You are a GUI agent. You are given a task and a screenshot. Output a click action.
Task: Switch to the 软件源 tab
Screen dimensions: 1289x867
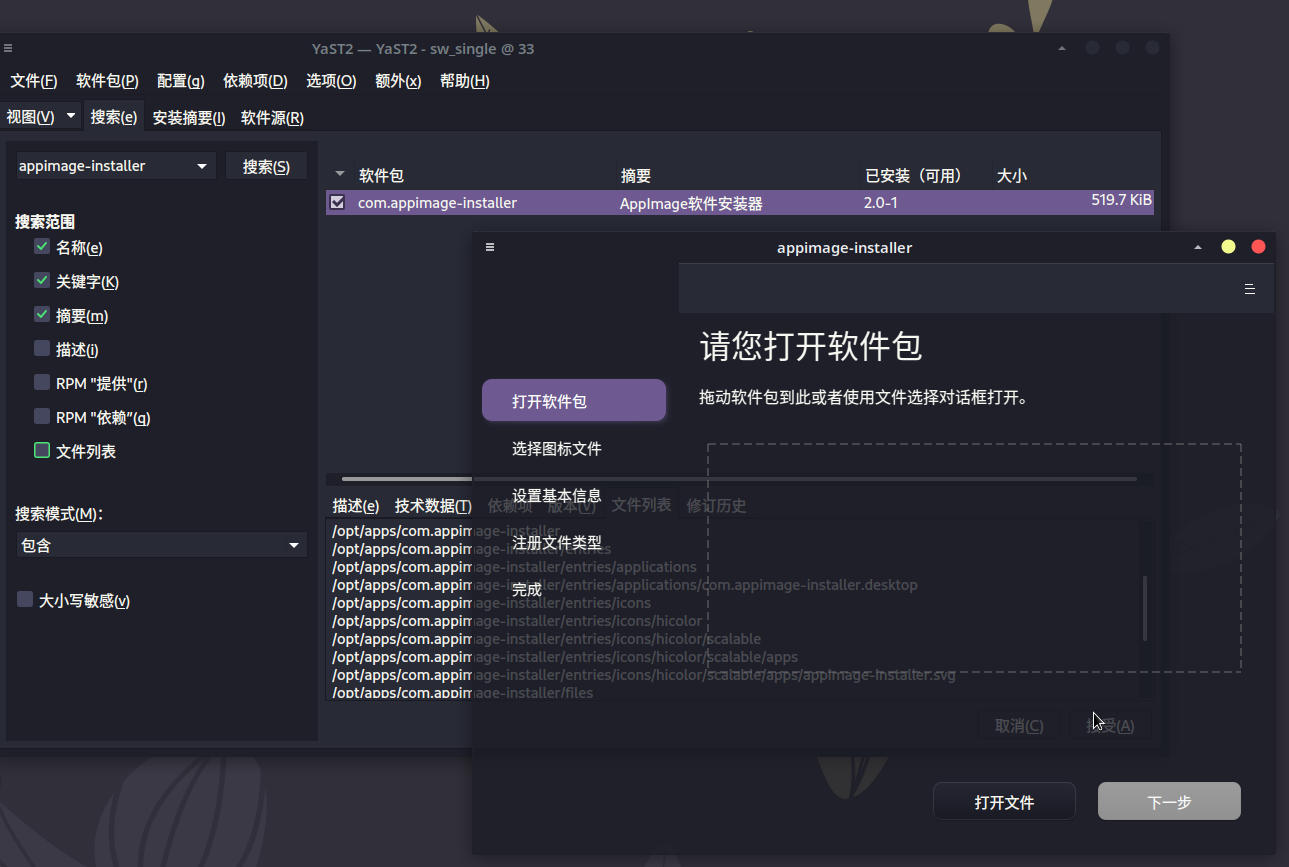pos(272,117)
